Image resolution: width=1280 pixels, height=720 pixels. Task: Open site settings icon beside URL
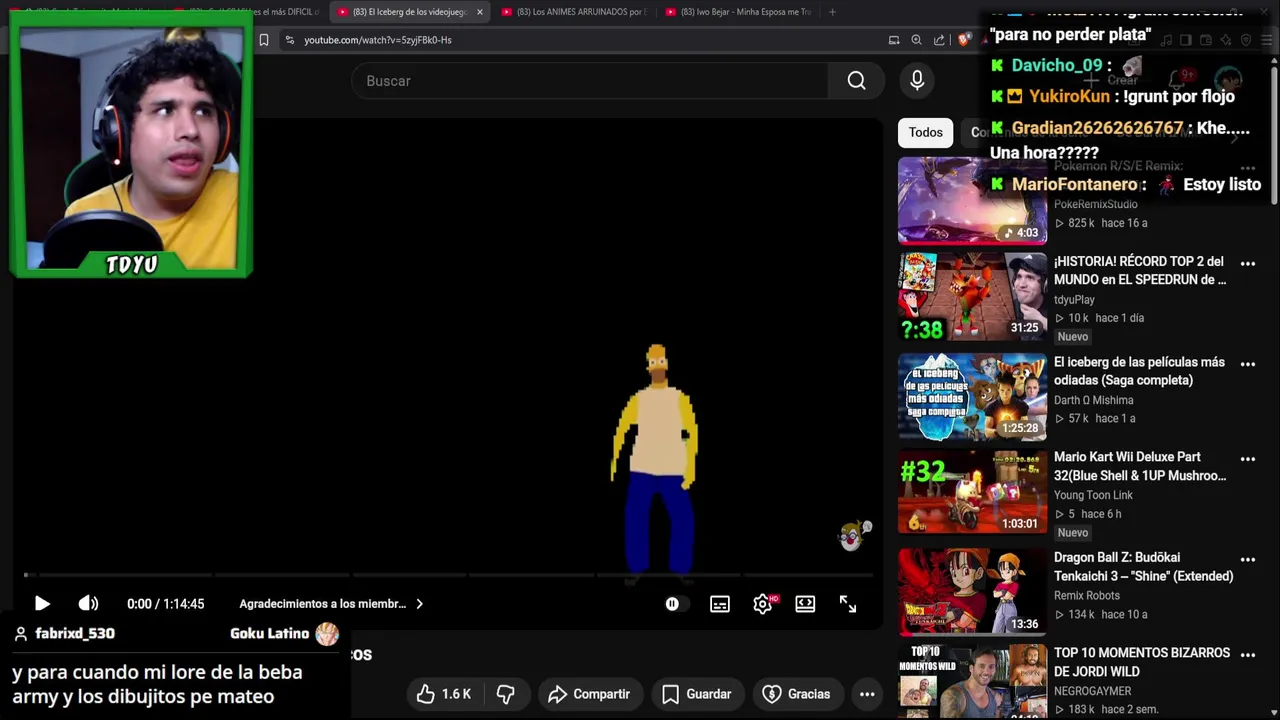pyautogui.click(x=289, y=40)
